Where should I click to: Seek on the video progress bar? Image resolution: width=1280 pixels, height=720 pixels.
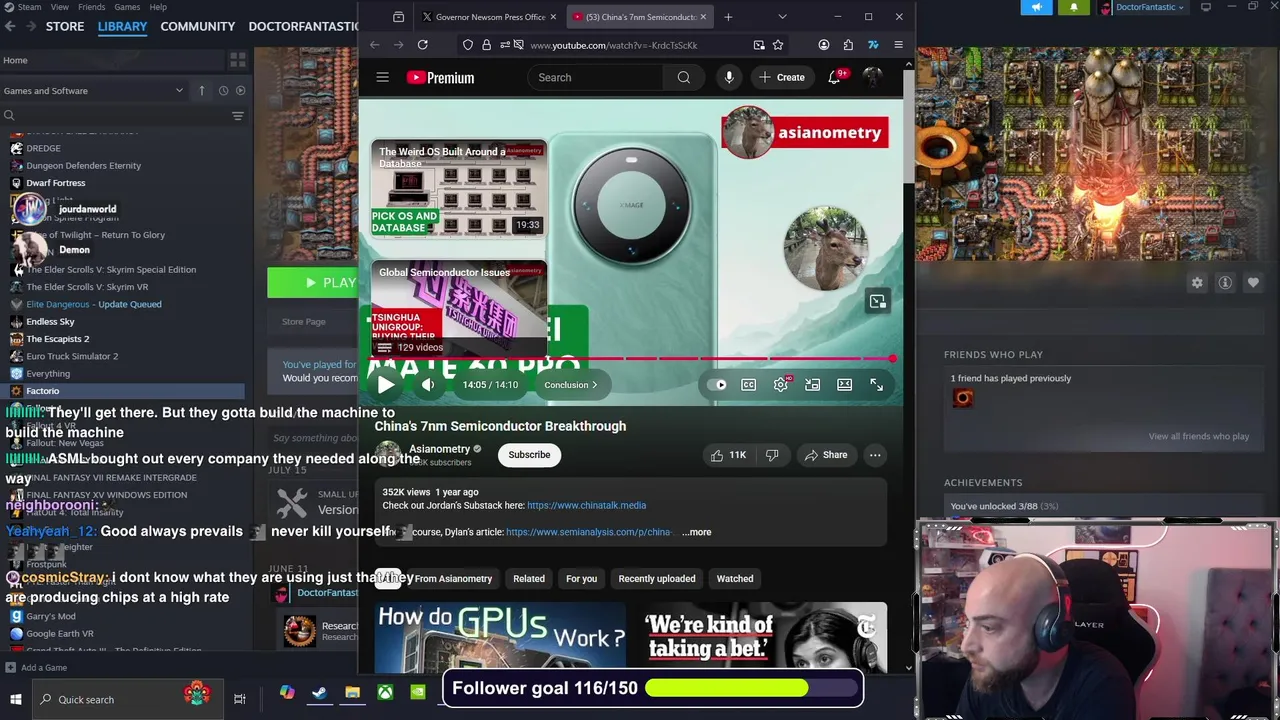pos(631,359)
